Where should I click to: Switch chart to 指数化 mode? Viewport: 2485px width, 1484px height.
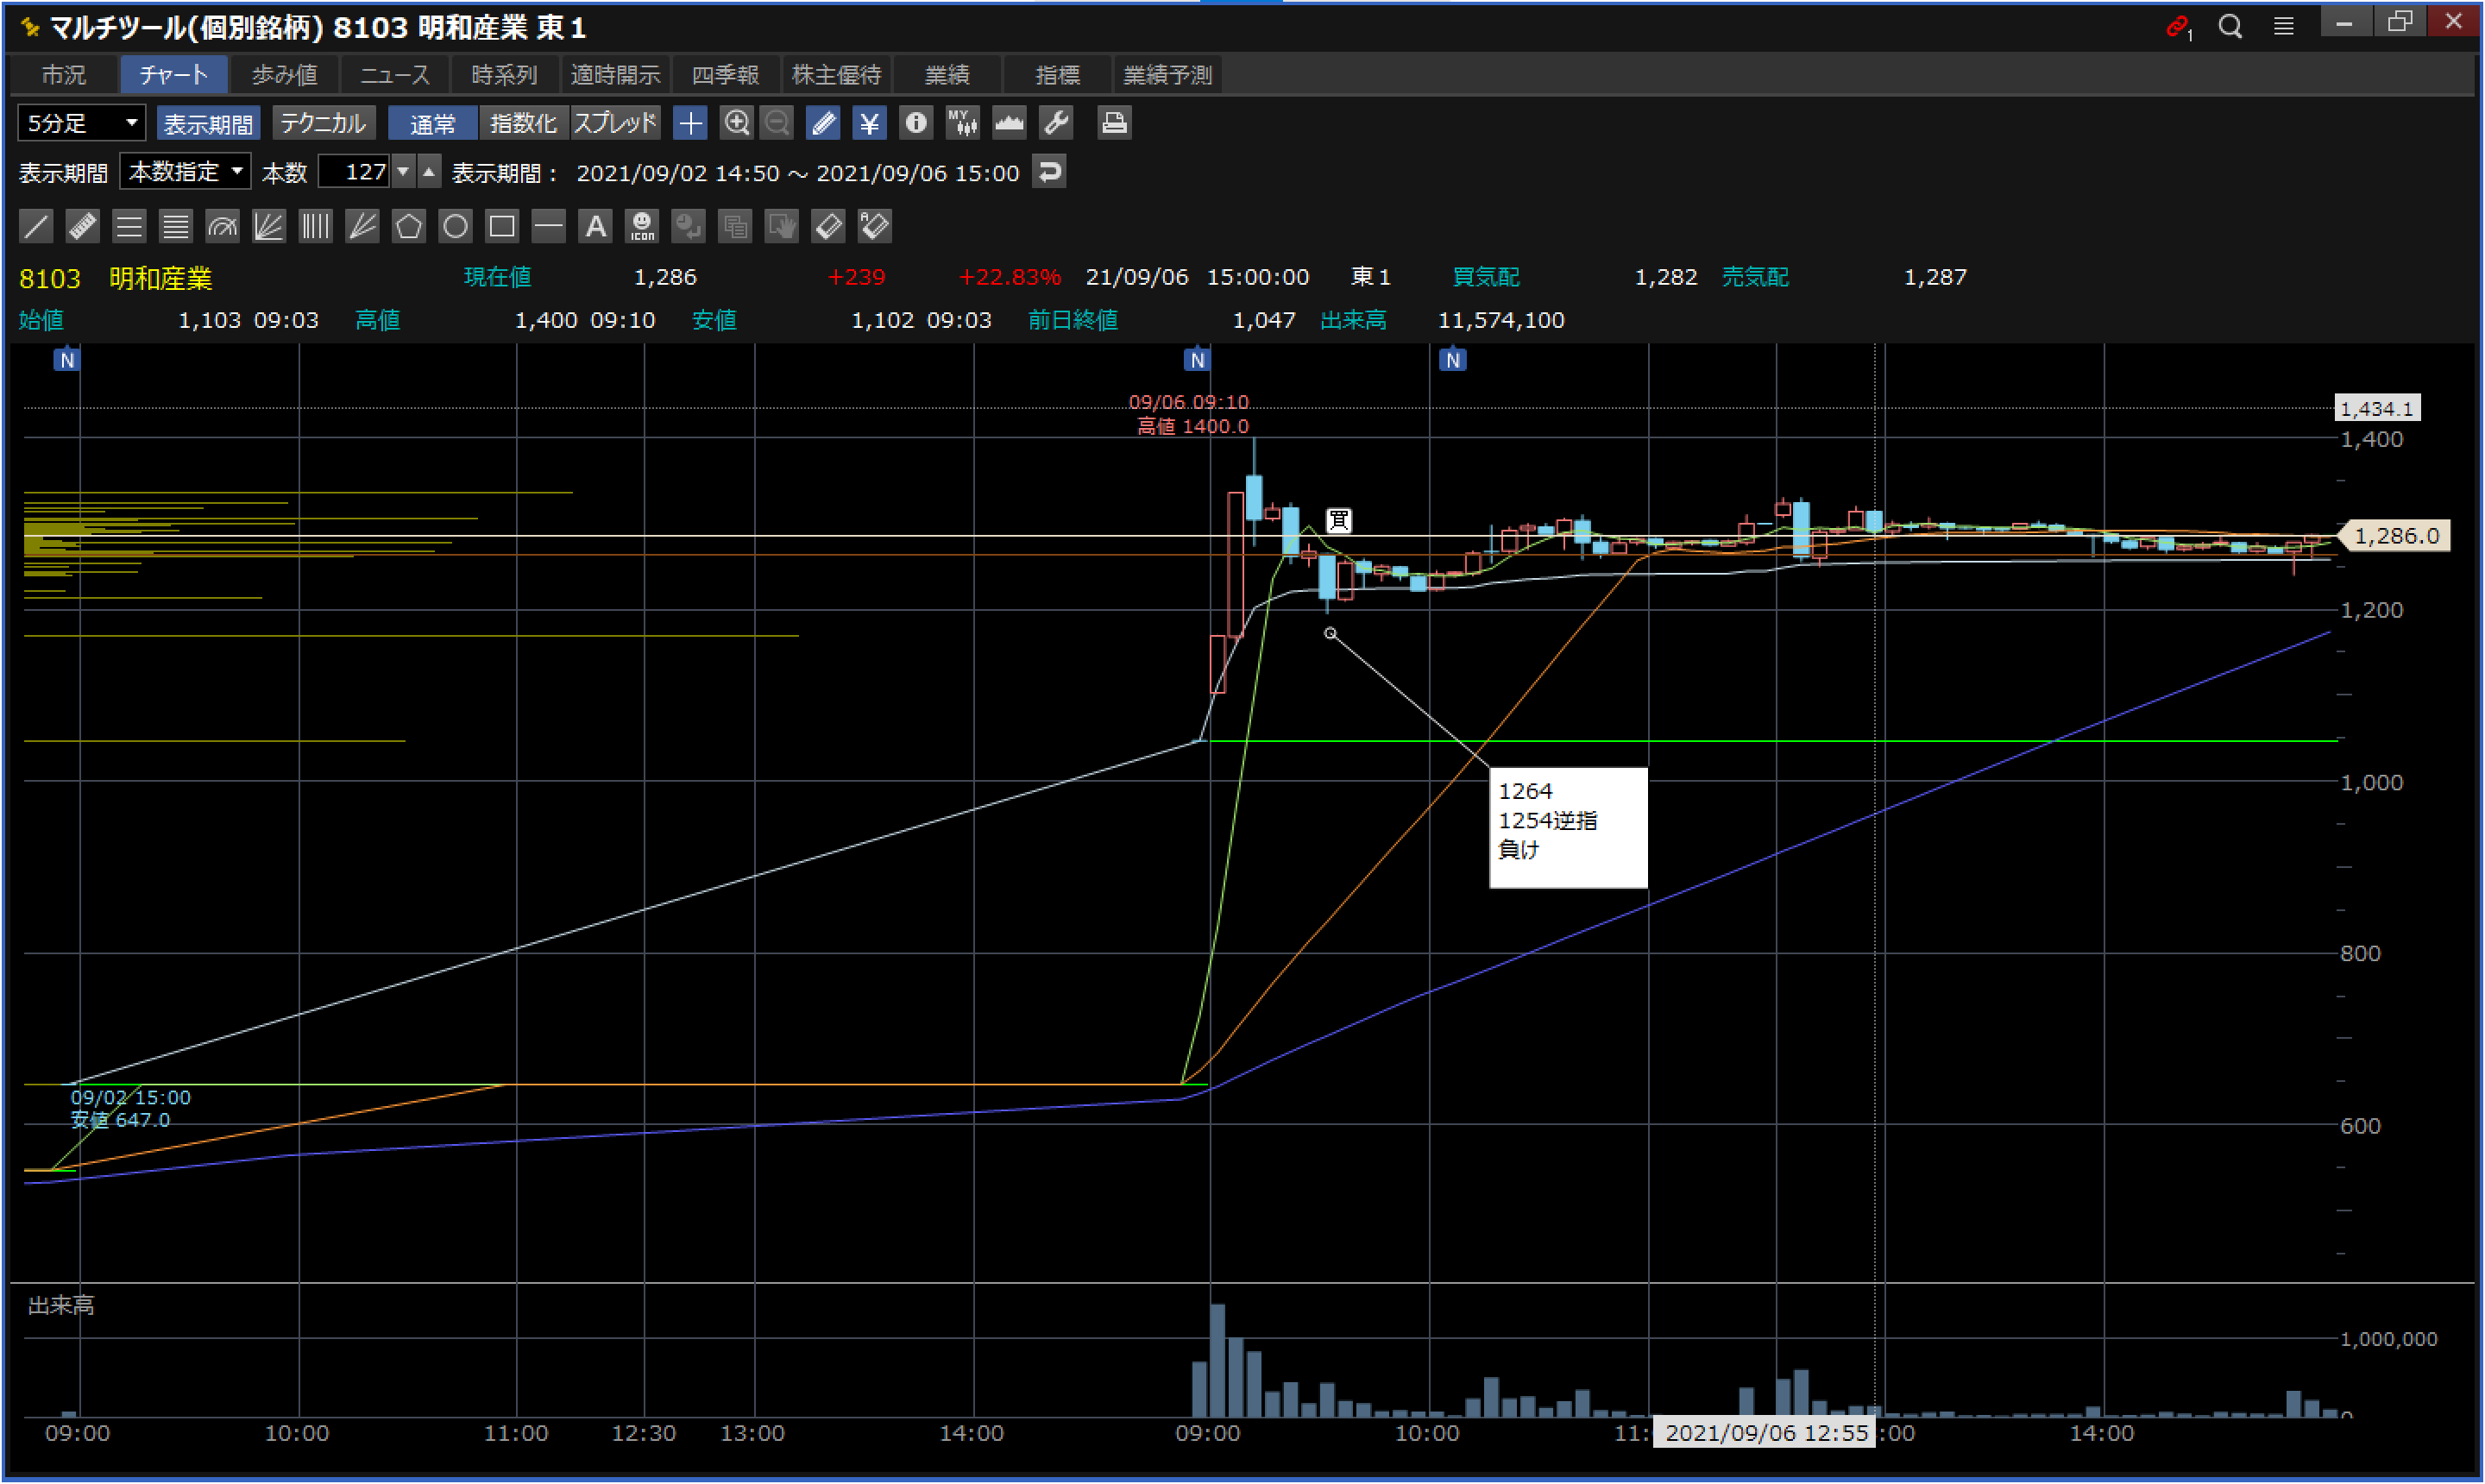[523, 123]
